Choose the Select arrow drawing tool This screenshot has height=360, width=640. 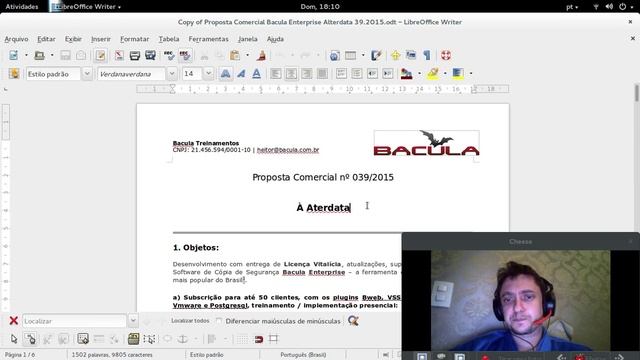point(14,339)
